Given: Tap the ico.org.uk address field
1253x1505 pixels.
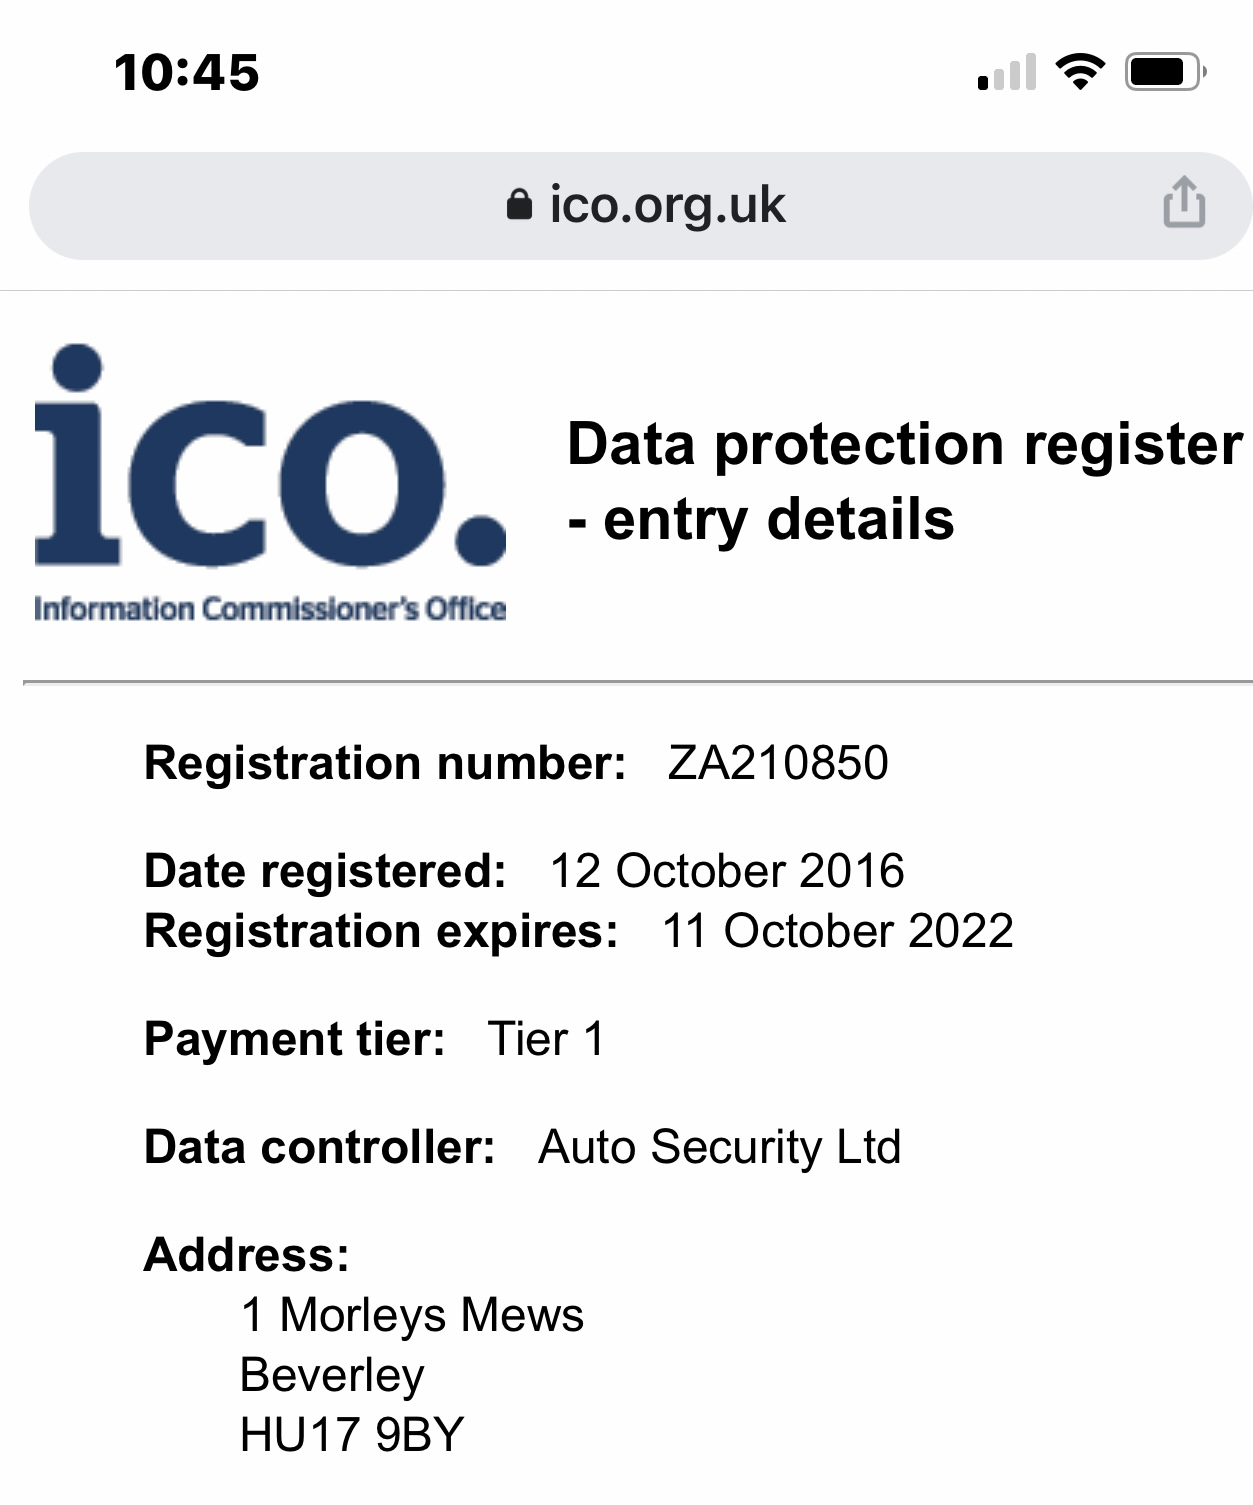Looking at the screenshot, I should 667,205.
